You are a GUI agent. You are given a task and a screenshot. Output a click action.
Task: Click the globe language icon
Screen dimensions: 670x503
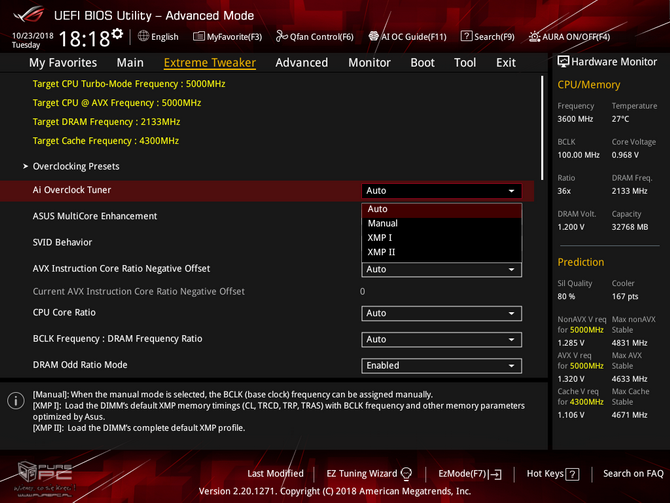click(143, 36)
